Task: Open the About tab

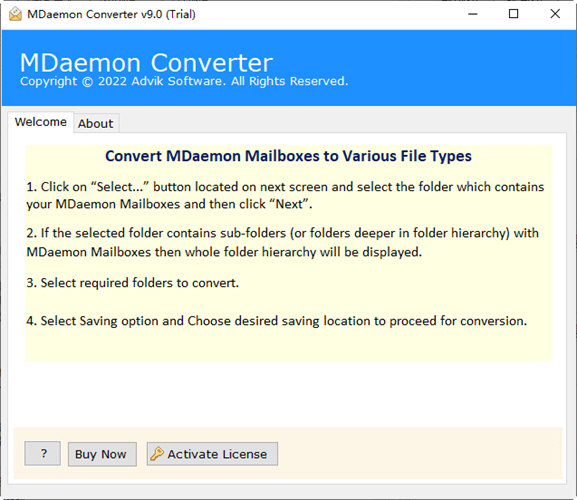Action: point(96,124)
